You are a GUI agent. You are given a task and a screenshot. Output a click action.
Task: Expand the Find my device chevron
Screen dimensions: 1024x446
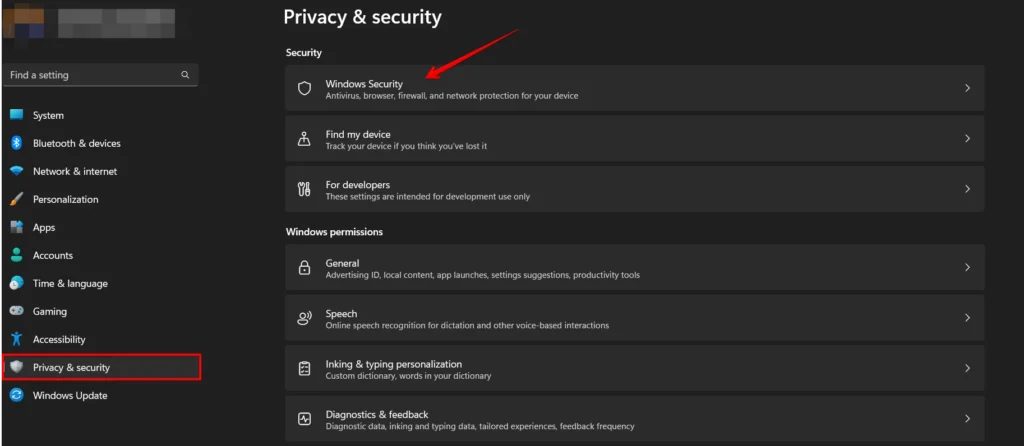point(968,138)
